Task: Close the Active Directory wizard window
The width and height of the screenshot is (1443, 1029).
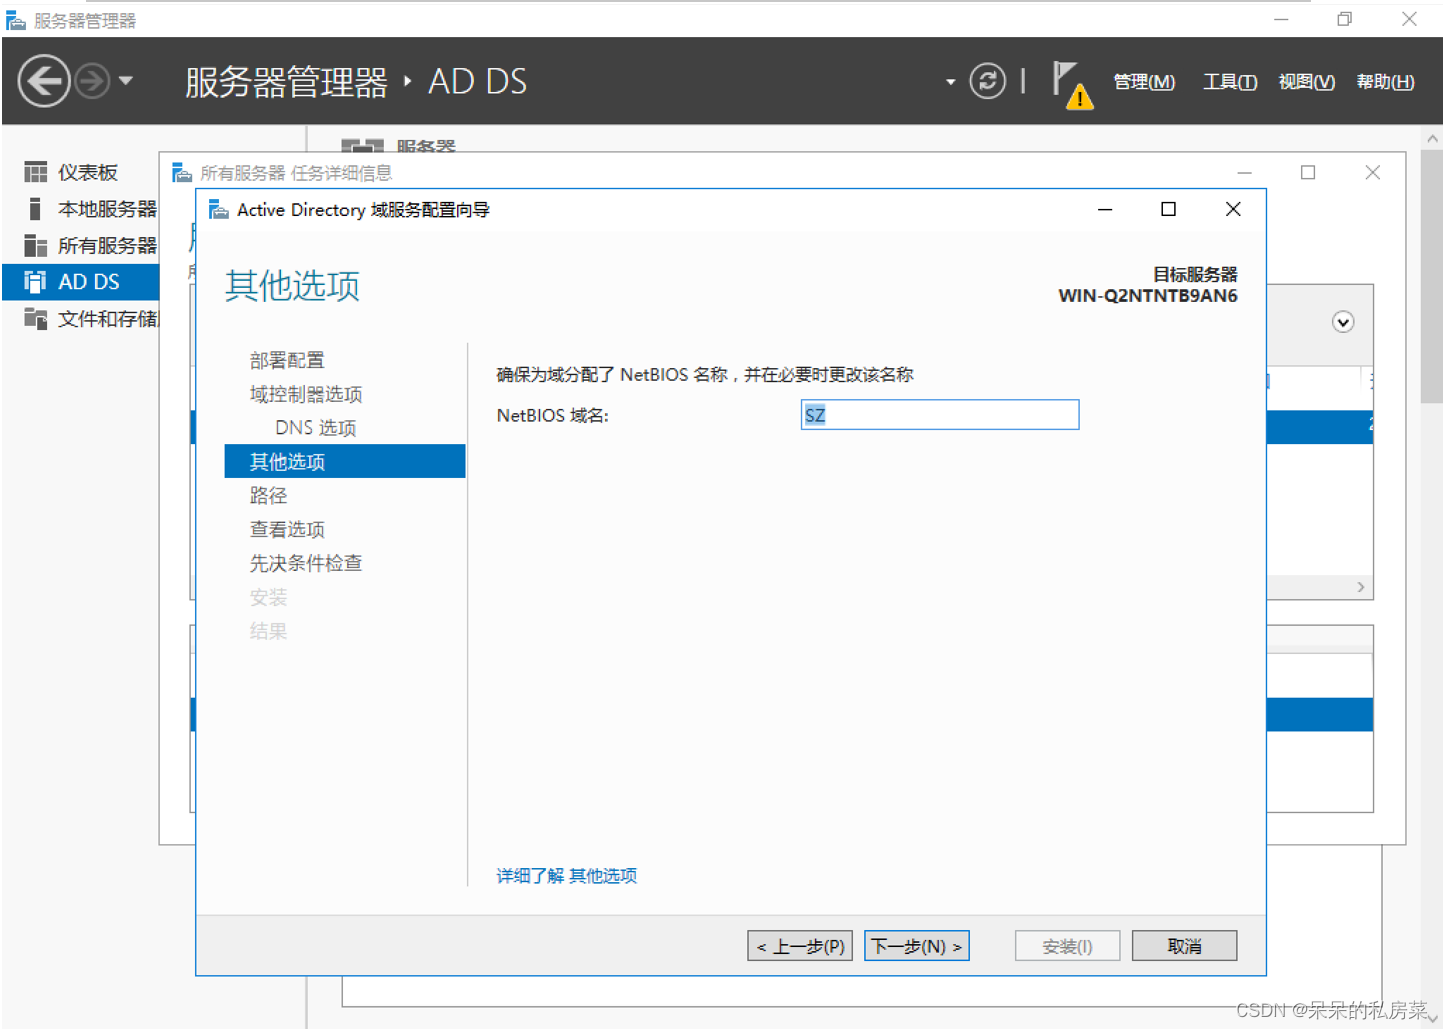Action: coord(1233,209)
